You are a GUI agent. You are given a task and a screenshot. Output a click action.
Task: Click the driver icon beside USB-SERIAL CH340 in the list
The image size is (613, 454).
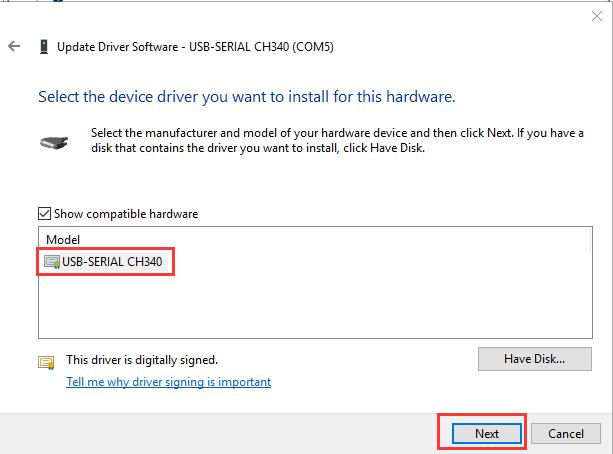click(52, 263)
